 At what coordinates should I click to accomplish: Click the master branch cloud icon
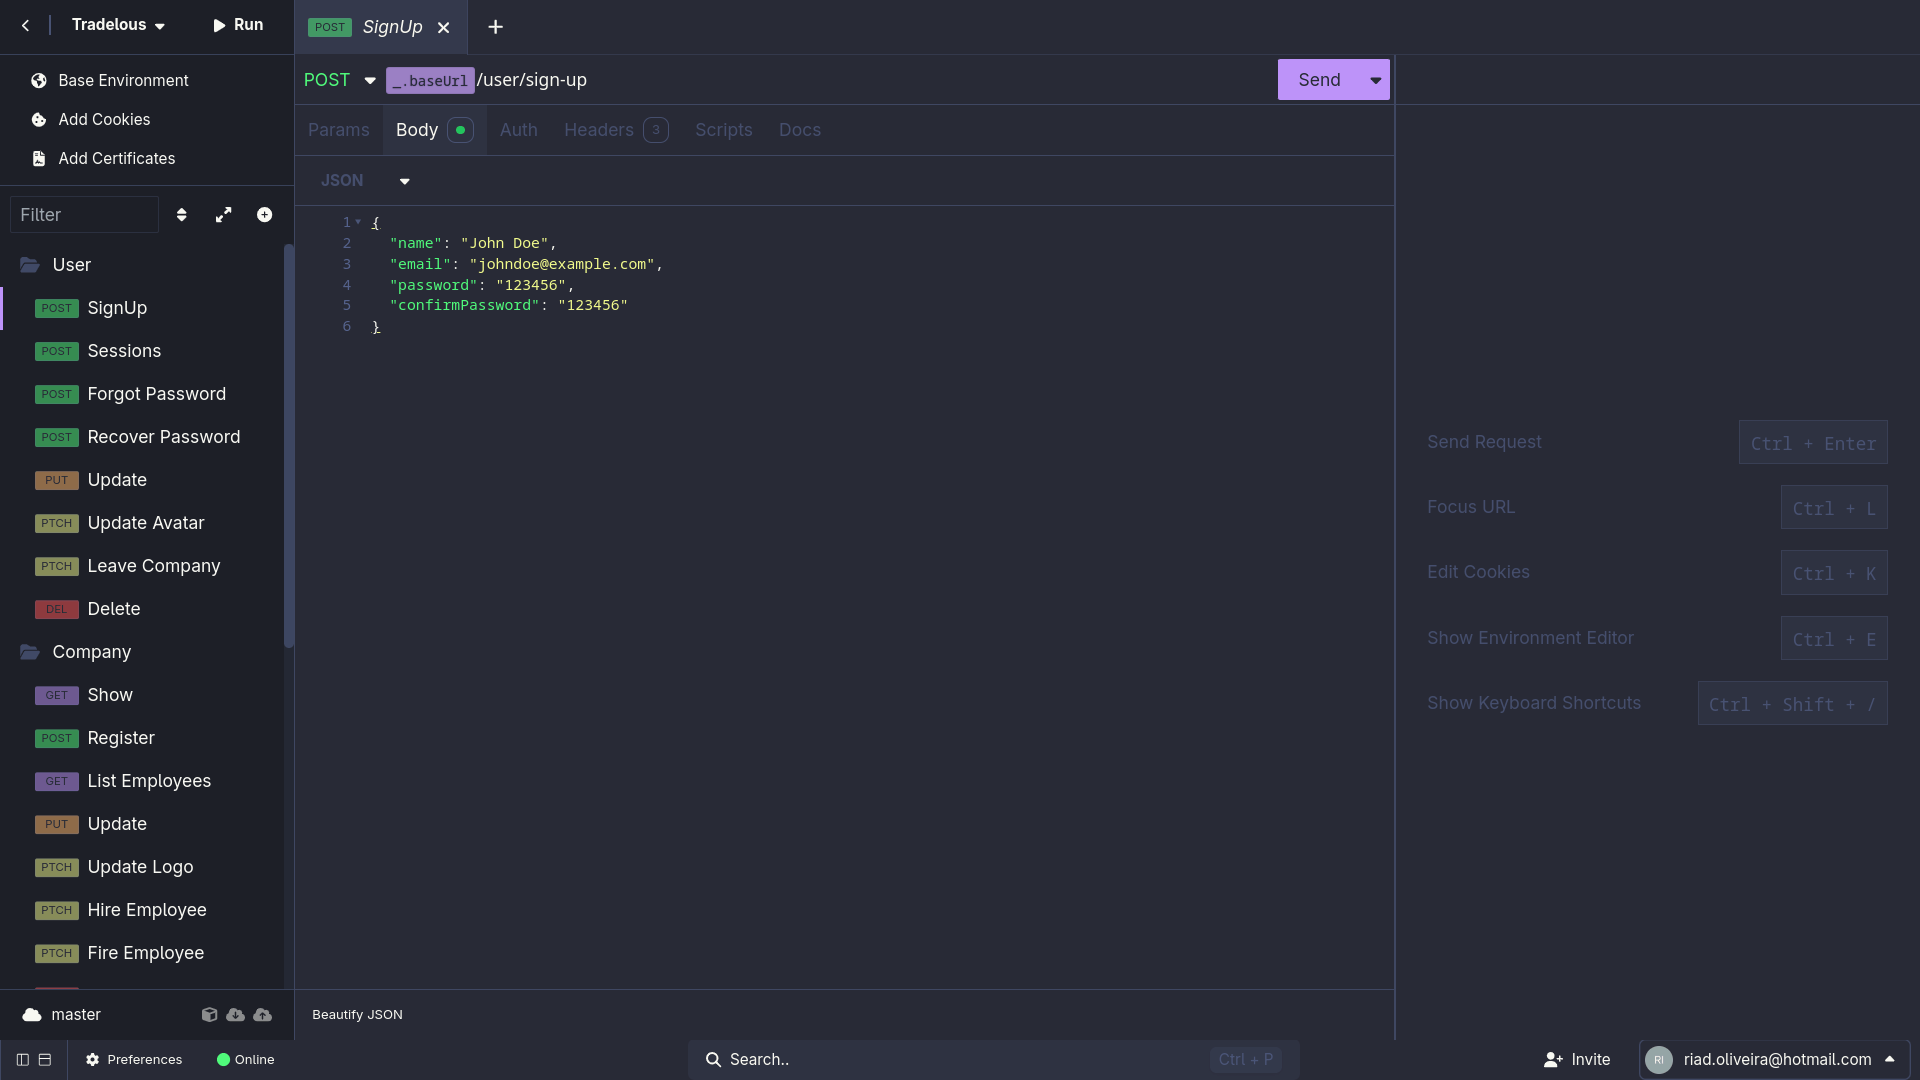[32, 1015]
